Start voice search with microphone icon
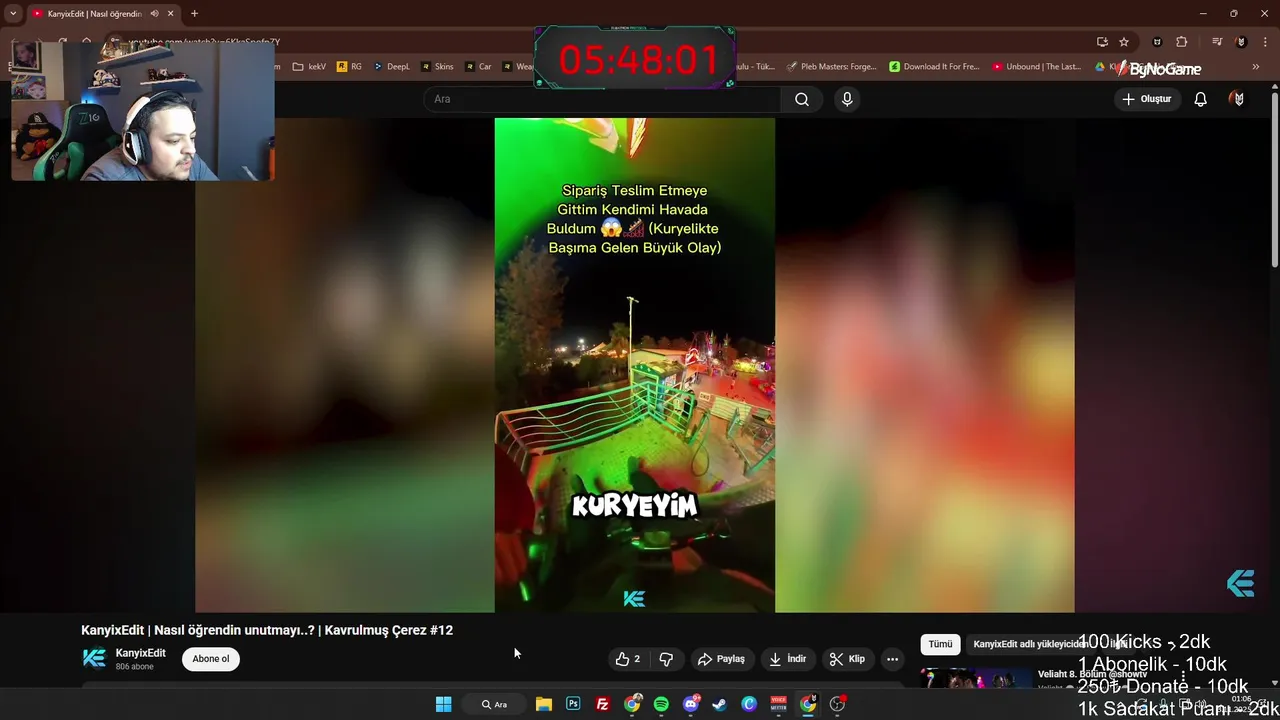This screenshot has width=1280, height=720. pos(847,99)
